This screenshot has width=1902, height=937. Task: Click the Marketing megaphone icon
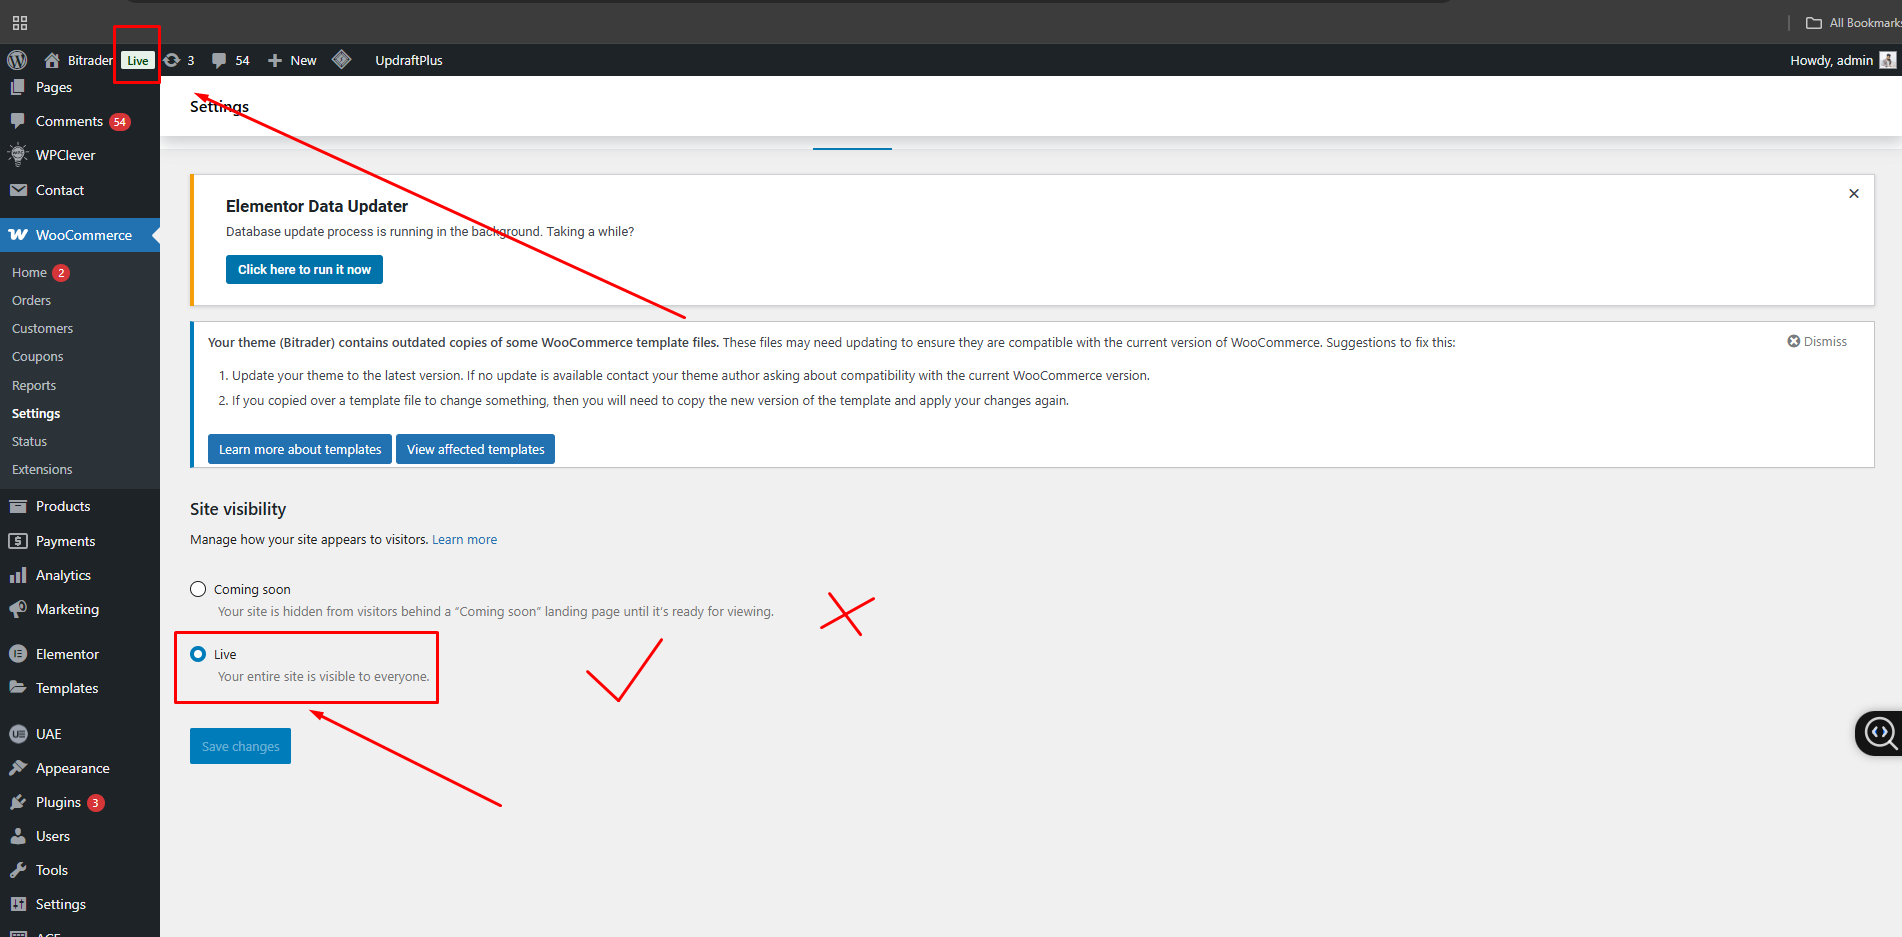point(17,609)
